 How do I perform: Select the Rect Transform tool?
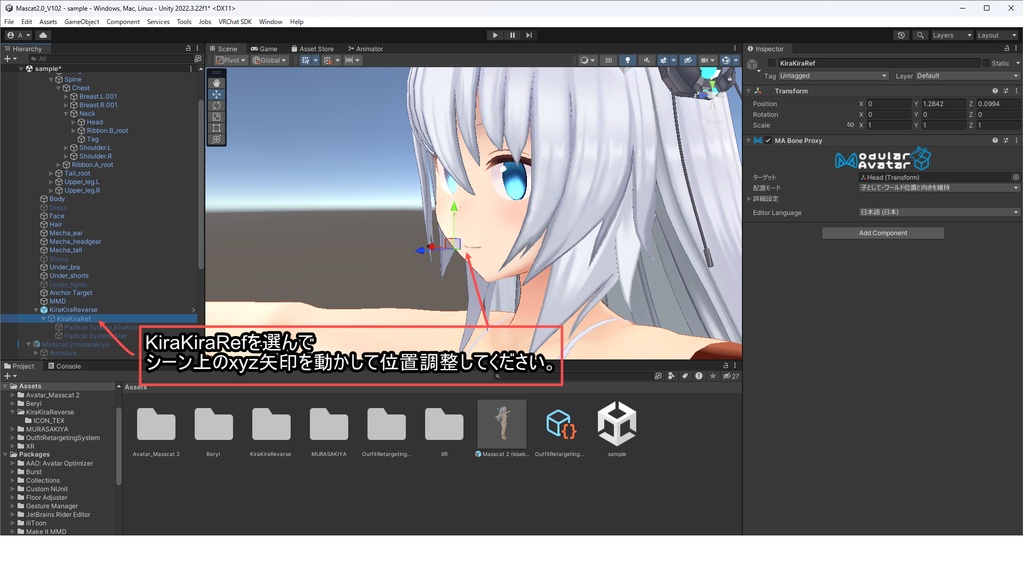tap(216, 128)
